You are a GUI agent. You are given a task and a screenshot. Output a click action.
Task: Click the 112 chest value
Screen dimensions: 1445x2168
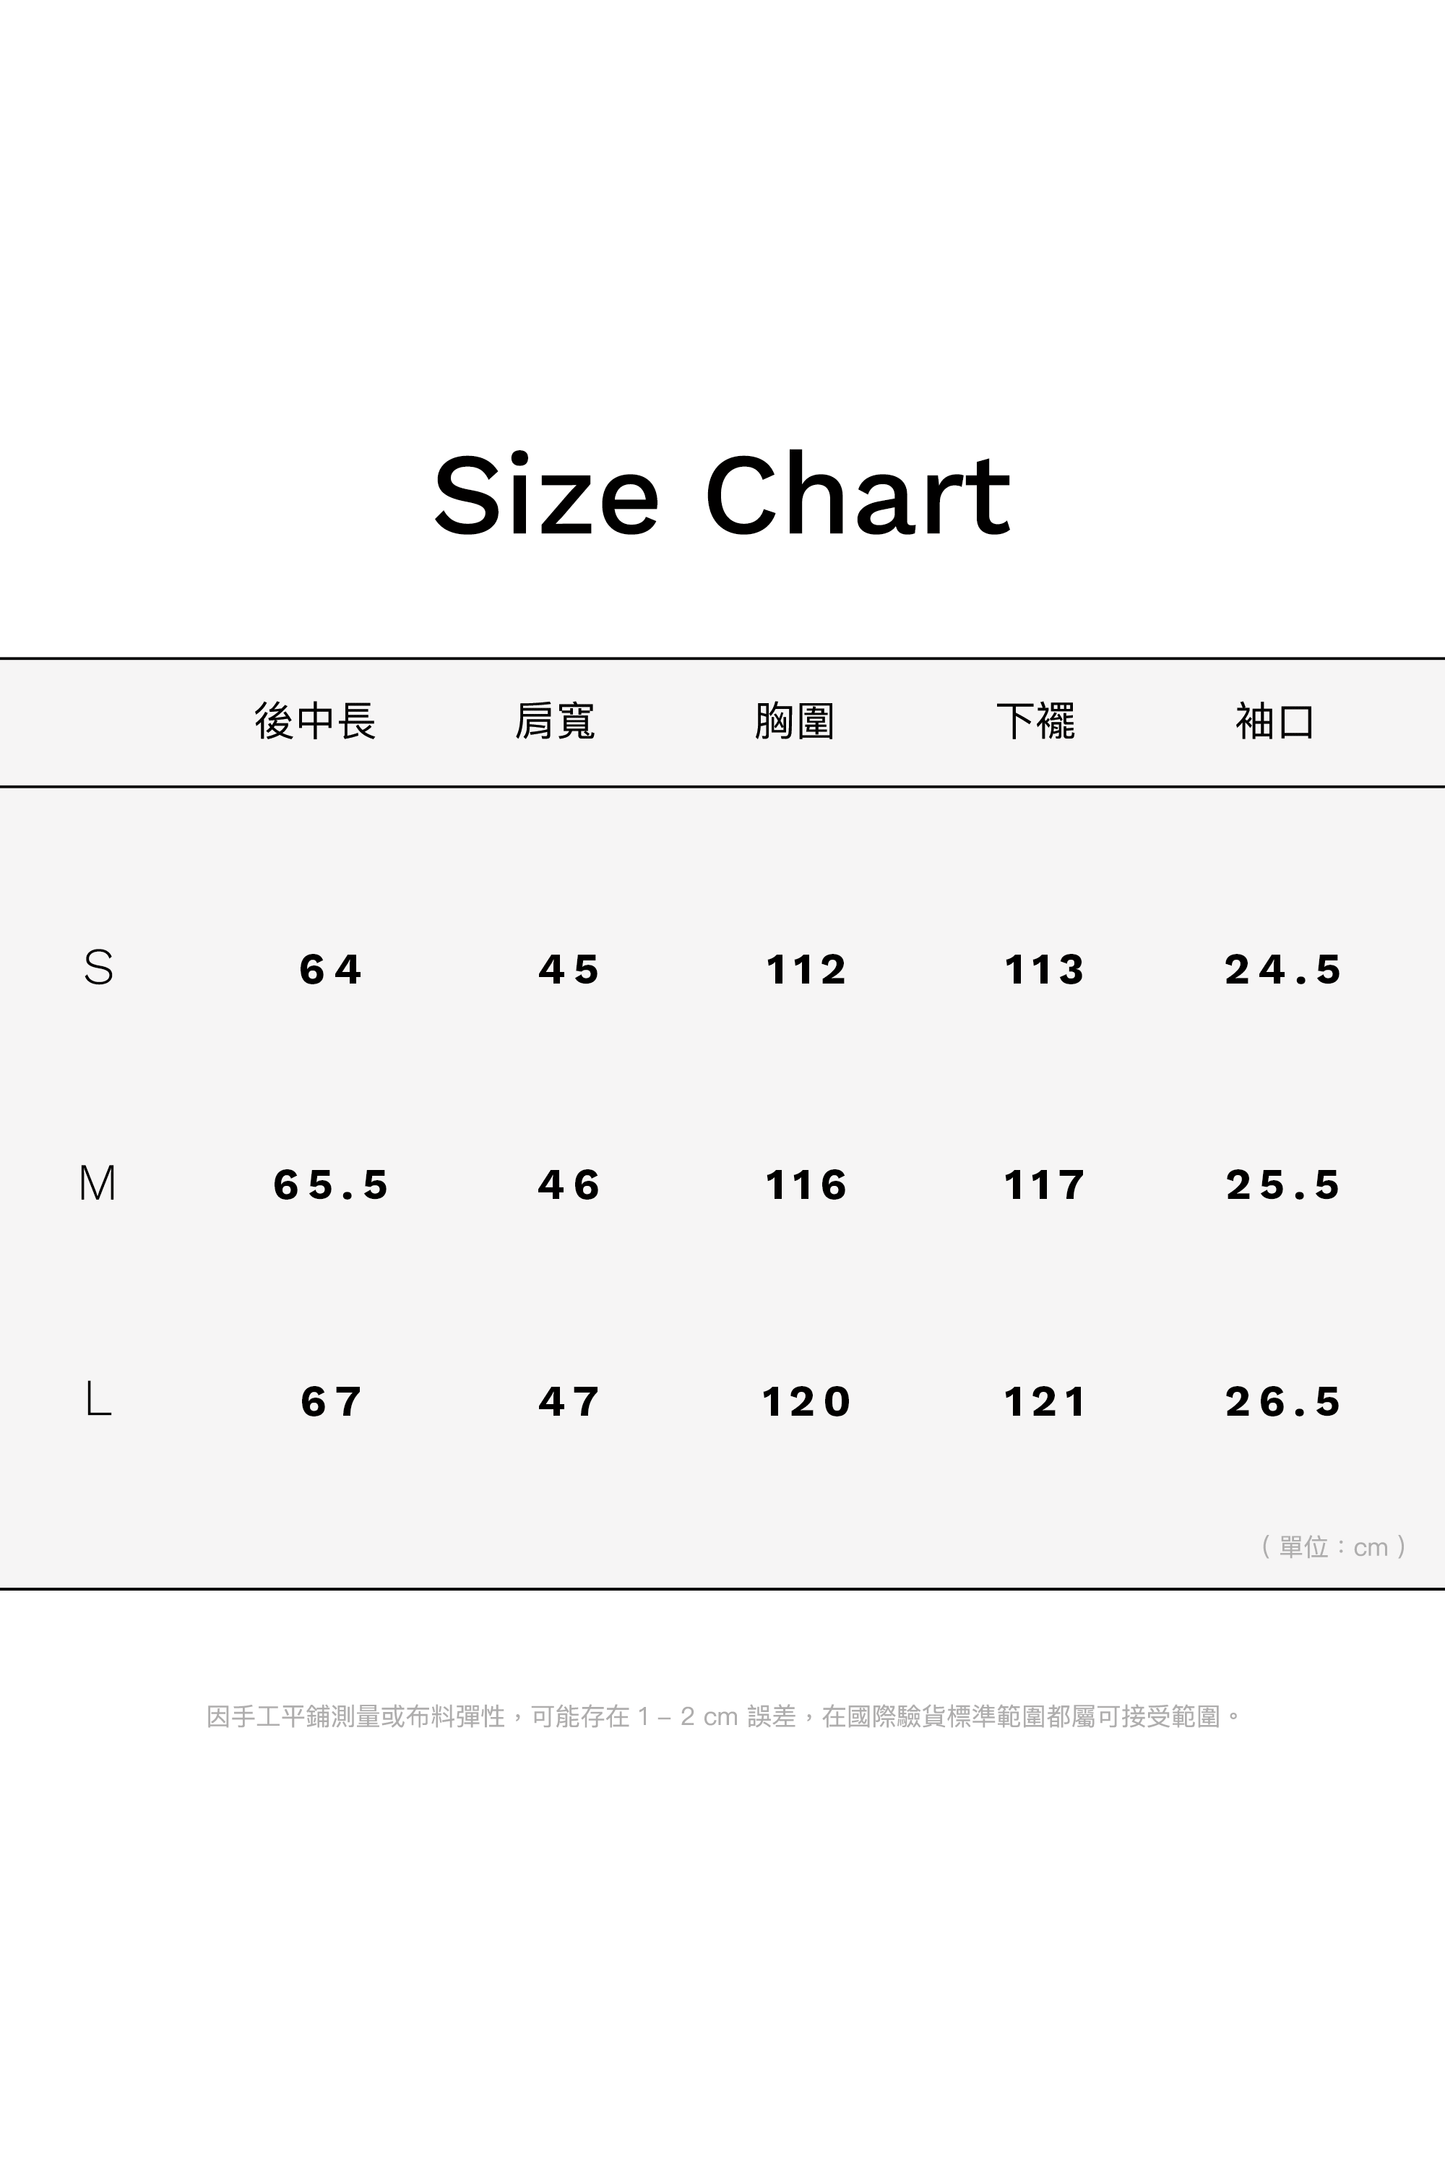pyautogui.click(x=806, y=970)
